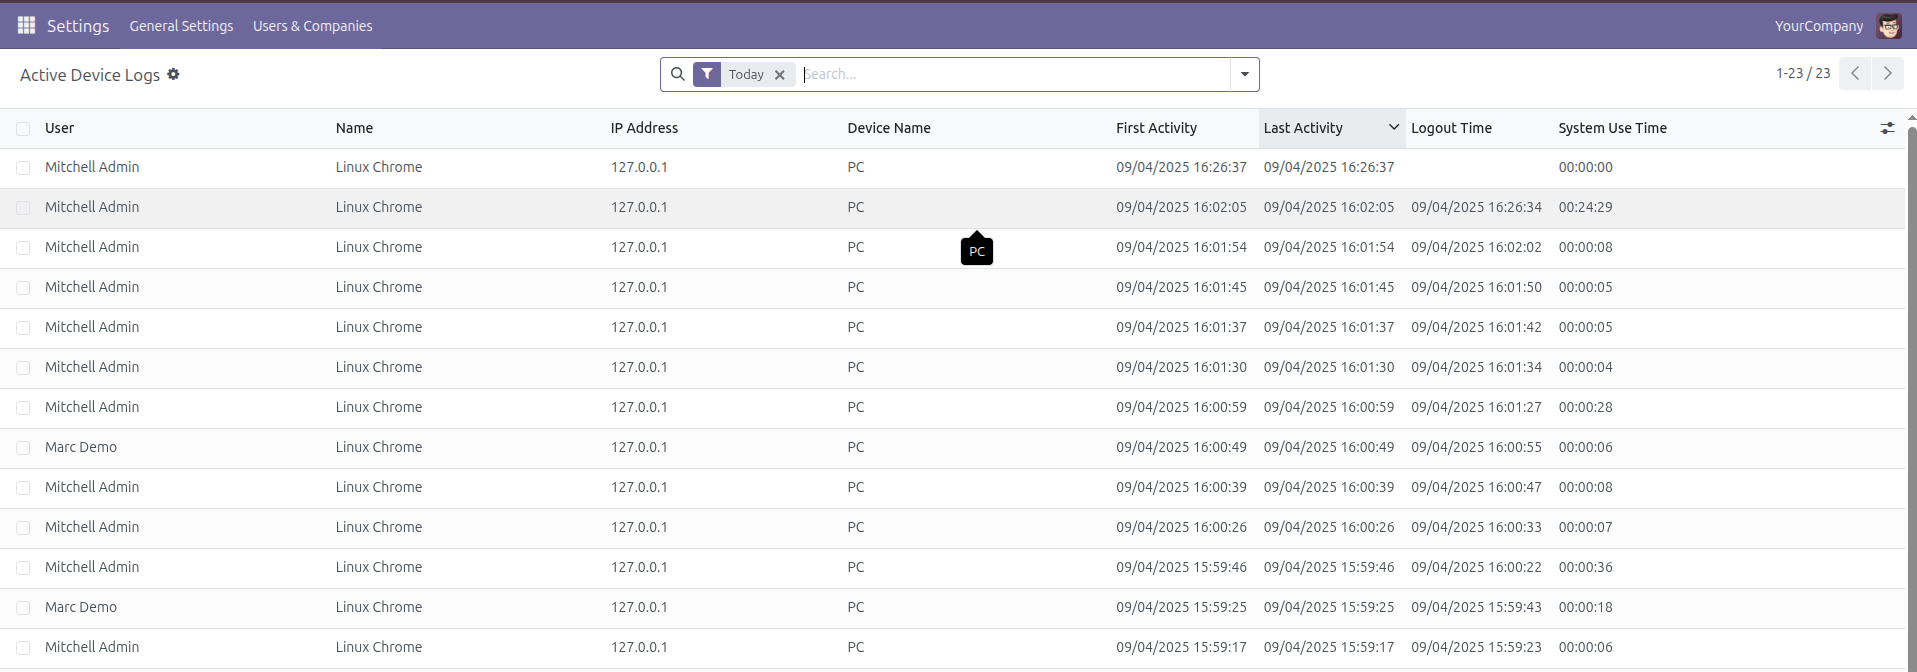
Task: Open the General Settings menu
Action: pos(181,26)
